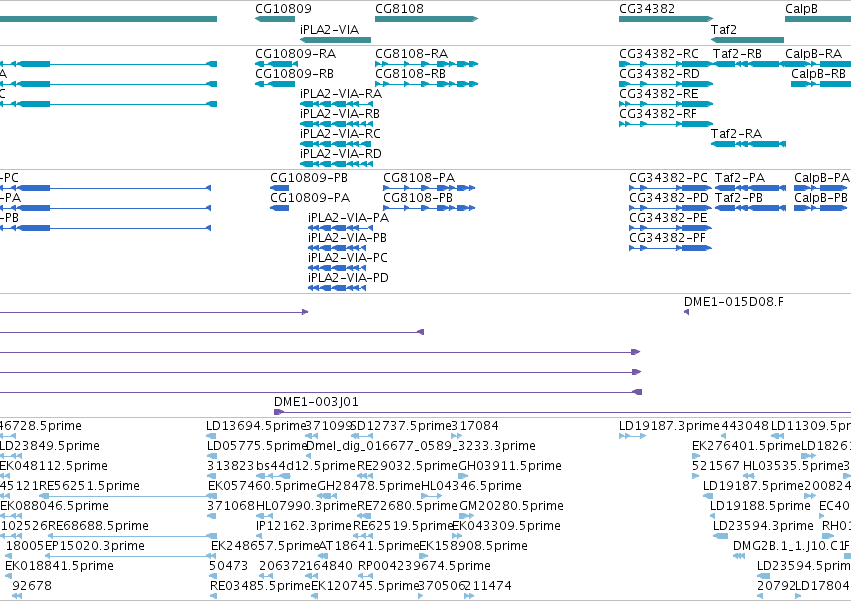Open protein CG8108-PA
The height and width of the screenshot is (601, 851).
coord(419,178)
